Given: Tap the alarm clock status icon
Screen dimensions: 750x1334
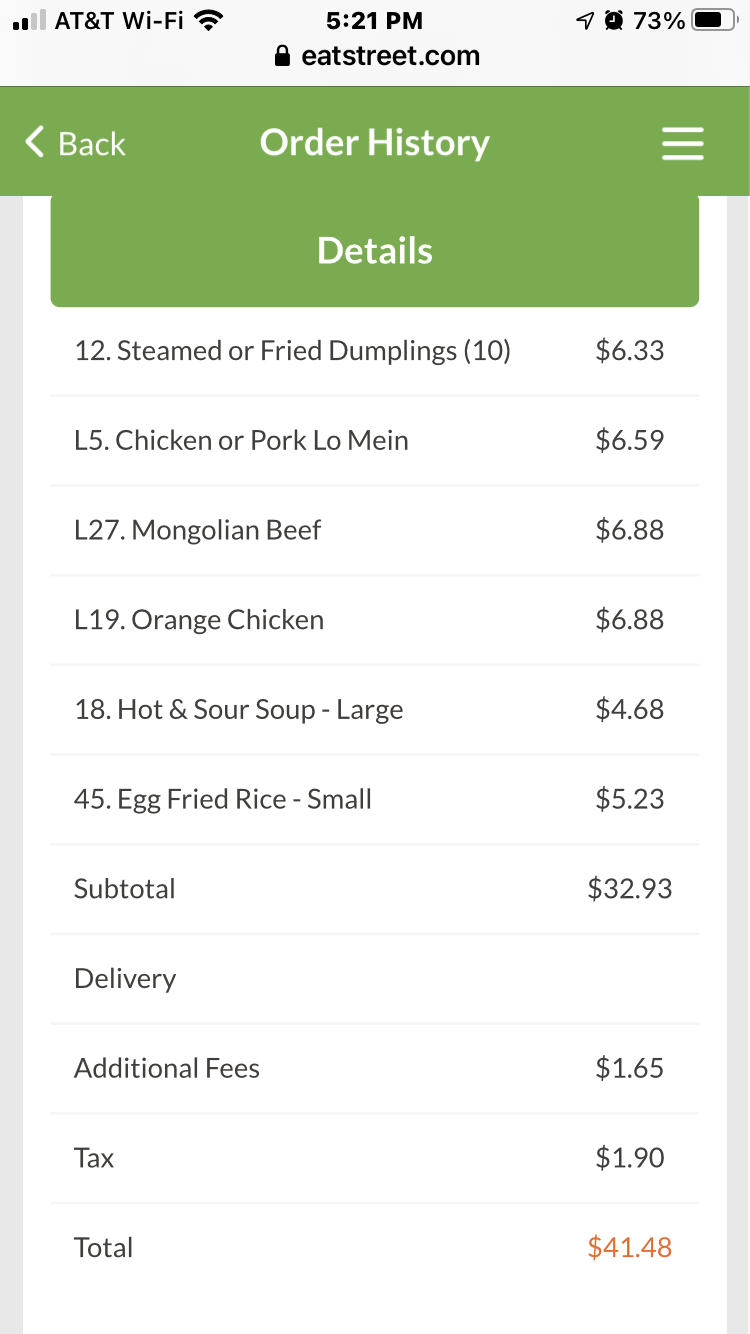Looking at the screenshot, I should (615, 20).
